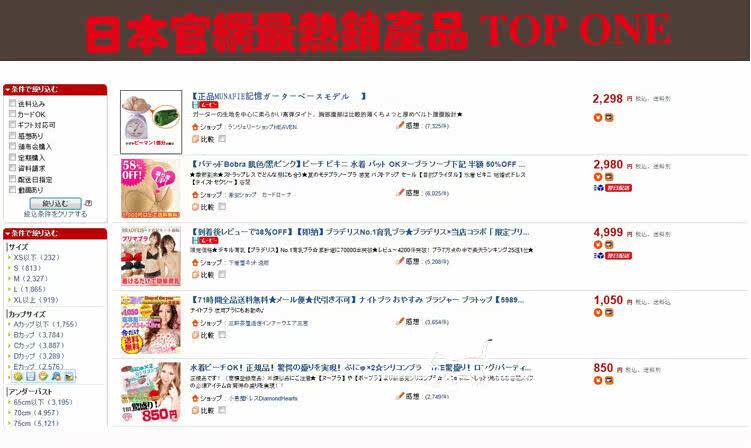Click the yellow smiley icon in floating toolbar
This screenshot has height=448, width=751.
click(43, 377)
